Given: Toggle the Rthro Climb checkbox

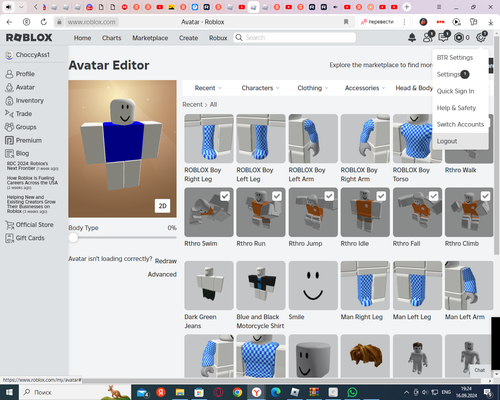Looking at the screenshot, I should [485, 196].
